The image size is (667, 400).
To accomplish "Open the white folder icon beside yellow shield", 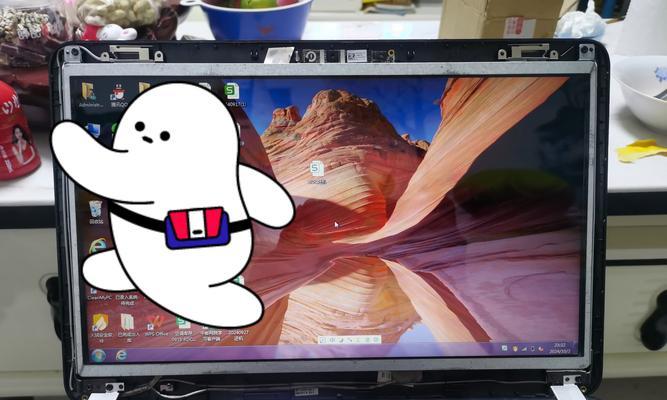I will [127, 321].
